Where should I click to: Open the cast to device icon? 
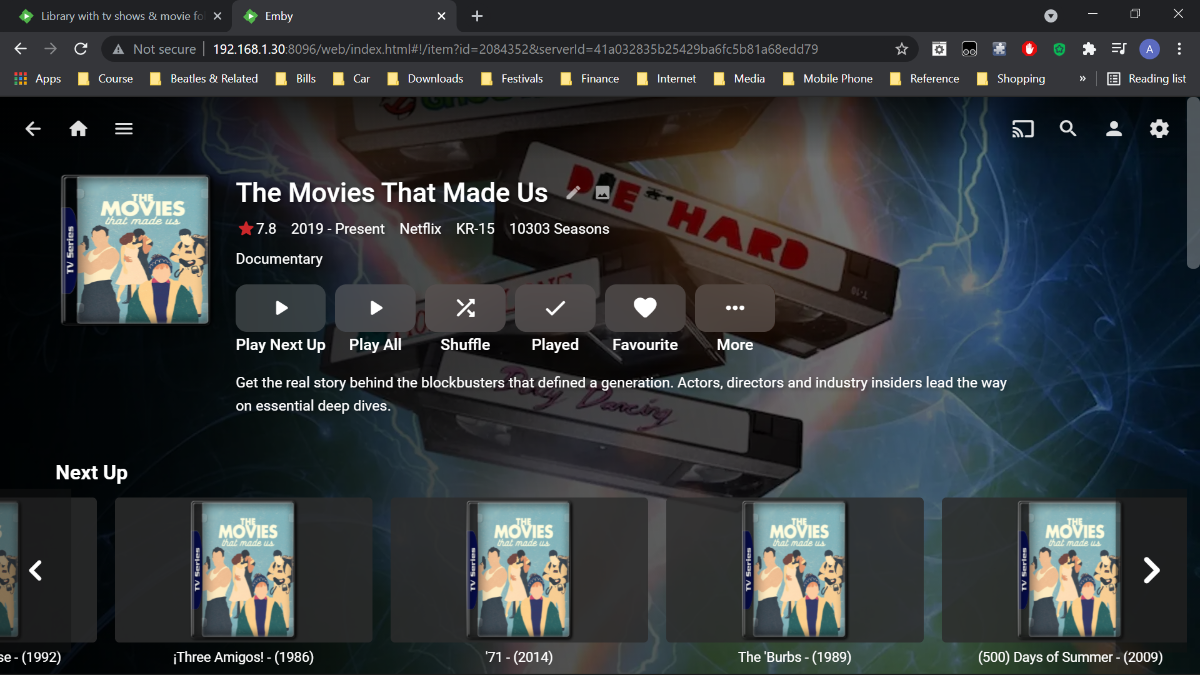pyautogui.click(x=1022, y=129)
